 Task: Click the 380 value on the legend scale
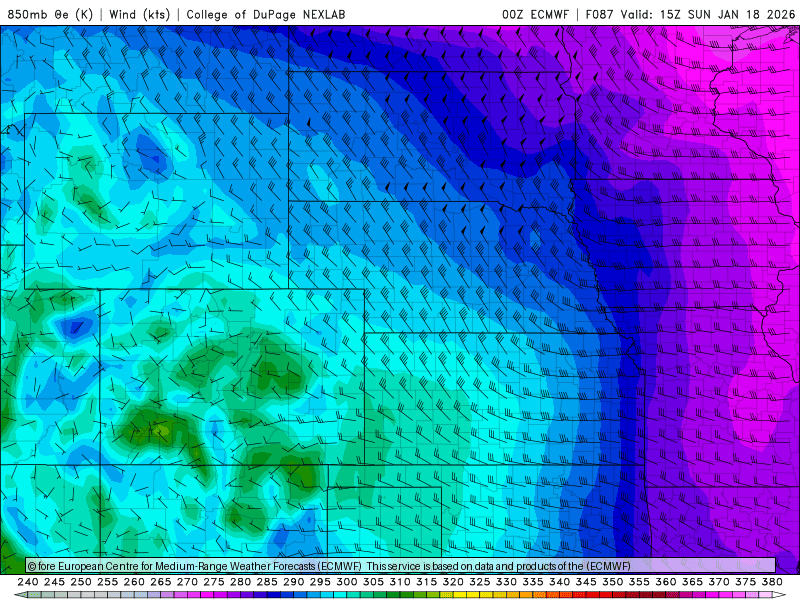(771, 582)
